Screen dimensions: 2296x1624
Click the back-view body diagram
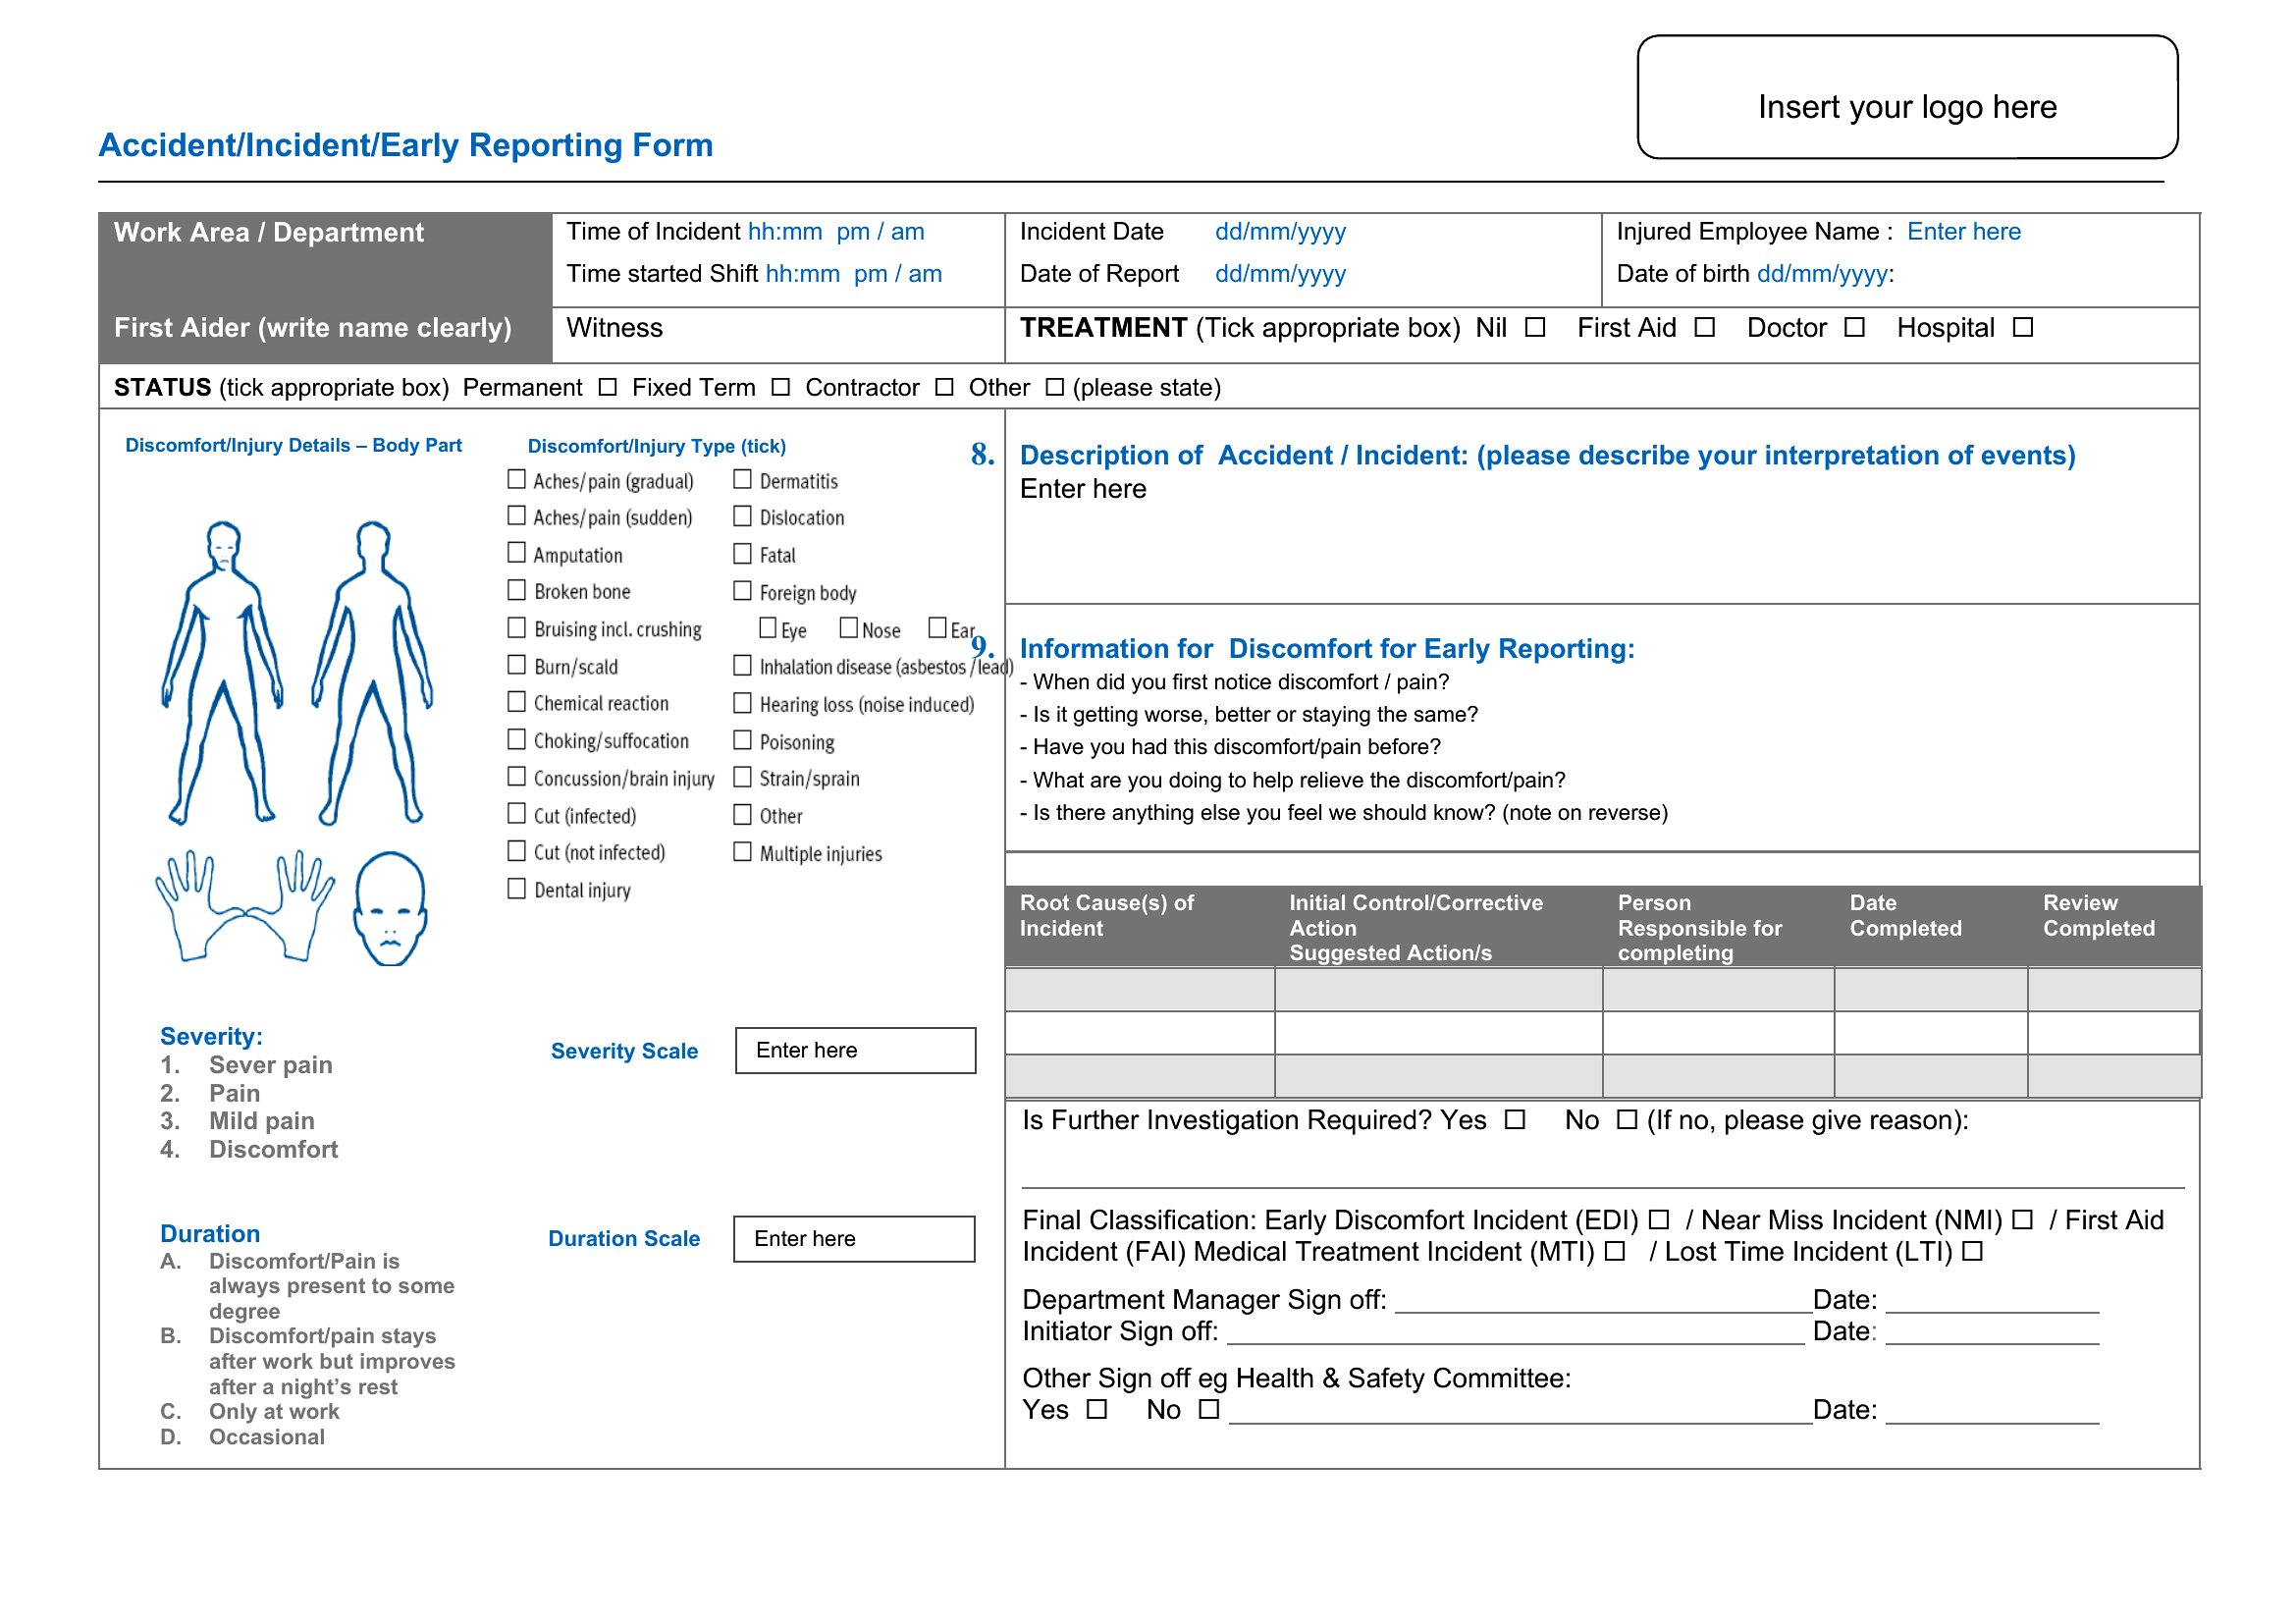click(372, 672)
